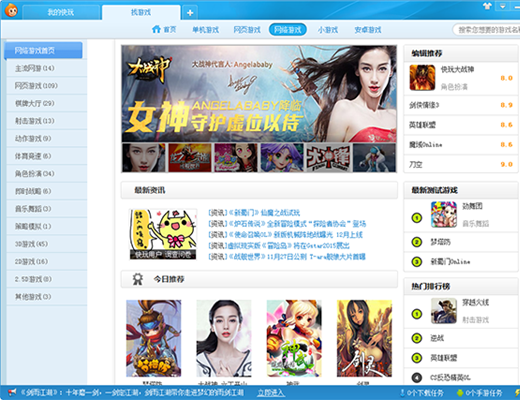520x400 pixels.
Task: Select 即时战略 (6) category
Action: click(x=47, y=191)
